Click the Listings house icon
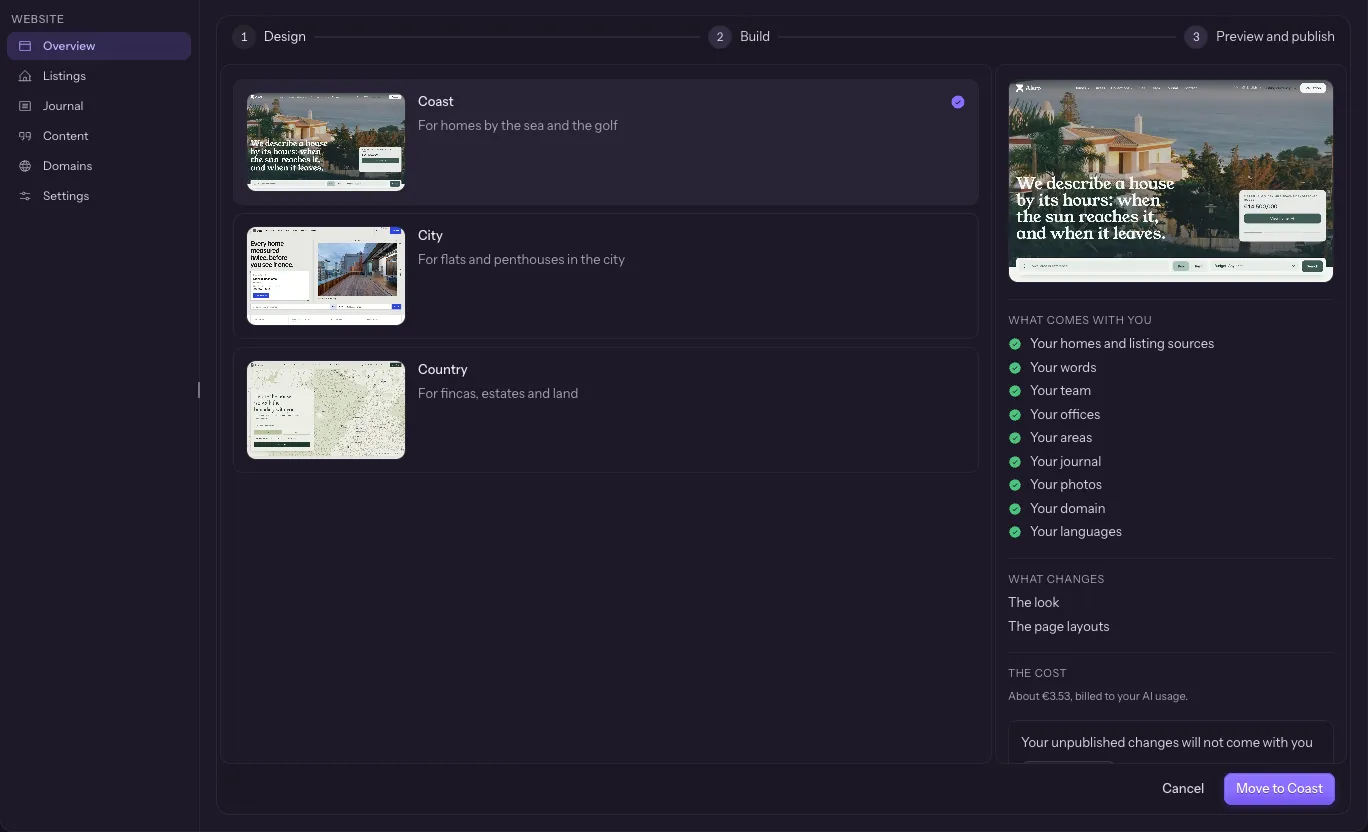This screenshot has width=1368, height=832. coord(25,76)
